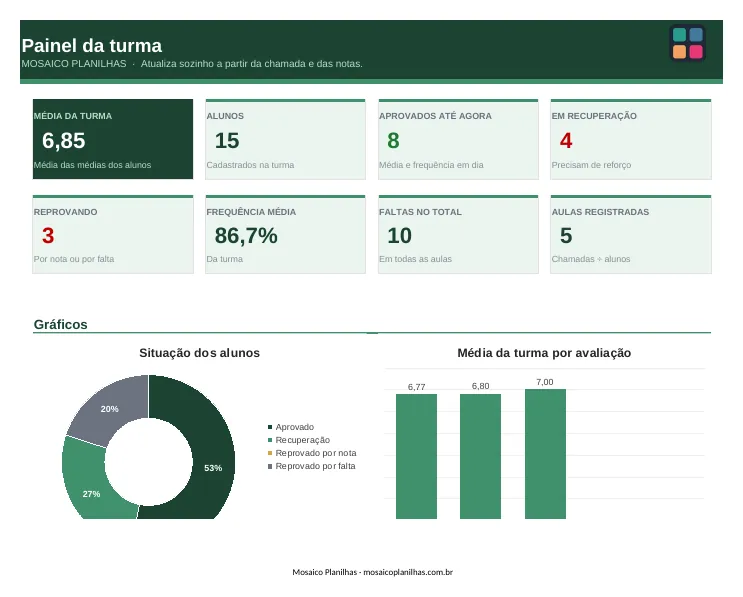Viewport: 743px width, 597px height.
Task: Click the students count value 15
Action: [x=227, y=141]
